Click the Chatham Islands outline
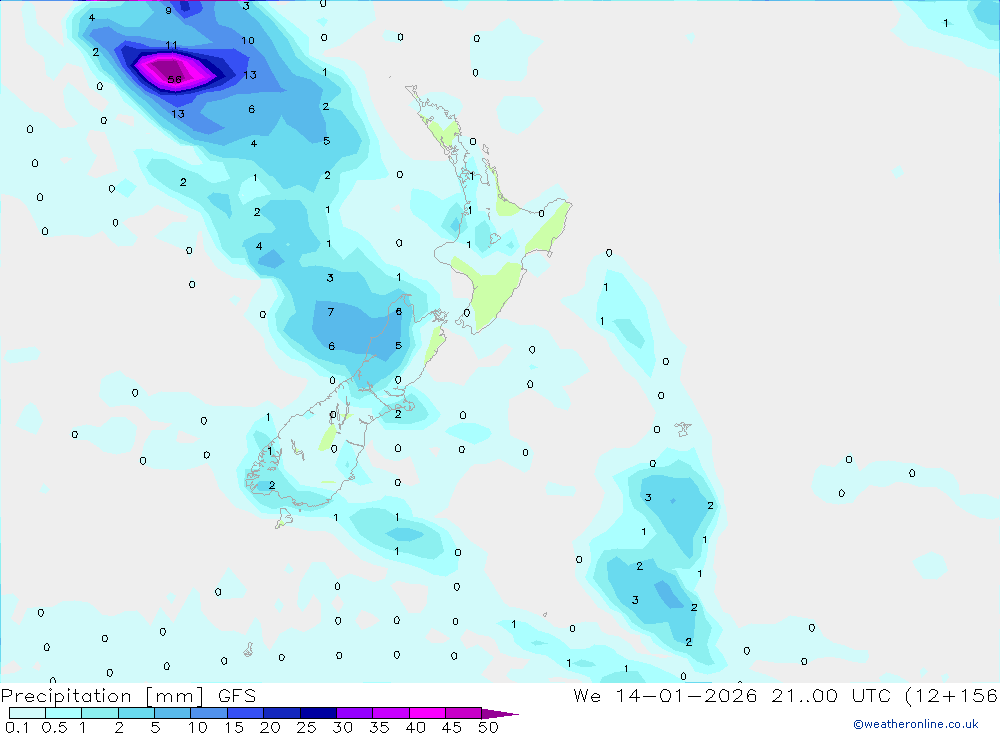Screen dimensions: 1000x733 (683, 428)
